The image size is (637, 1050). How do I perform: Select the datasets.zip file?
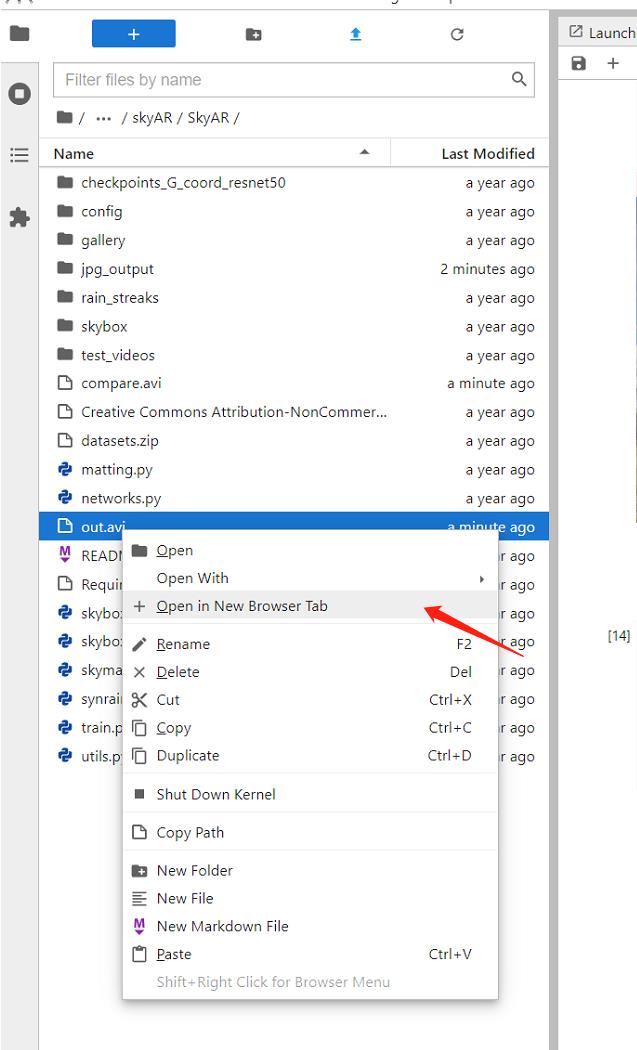click(x=293, y=441)
